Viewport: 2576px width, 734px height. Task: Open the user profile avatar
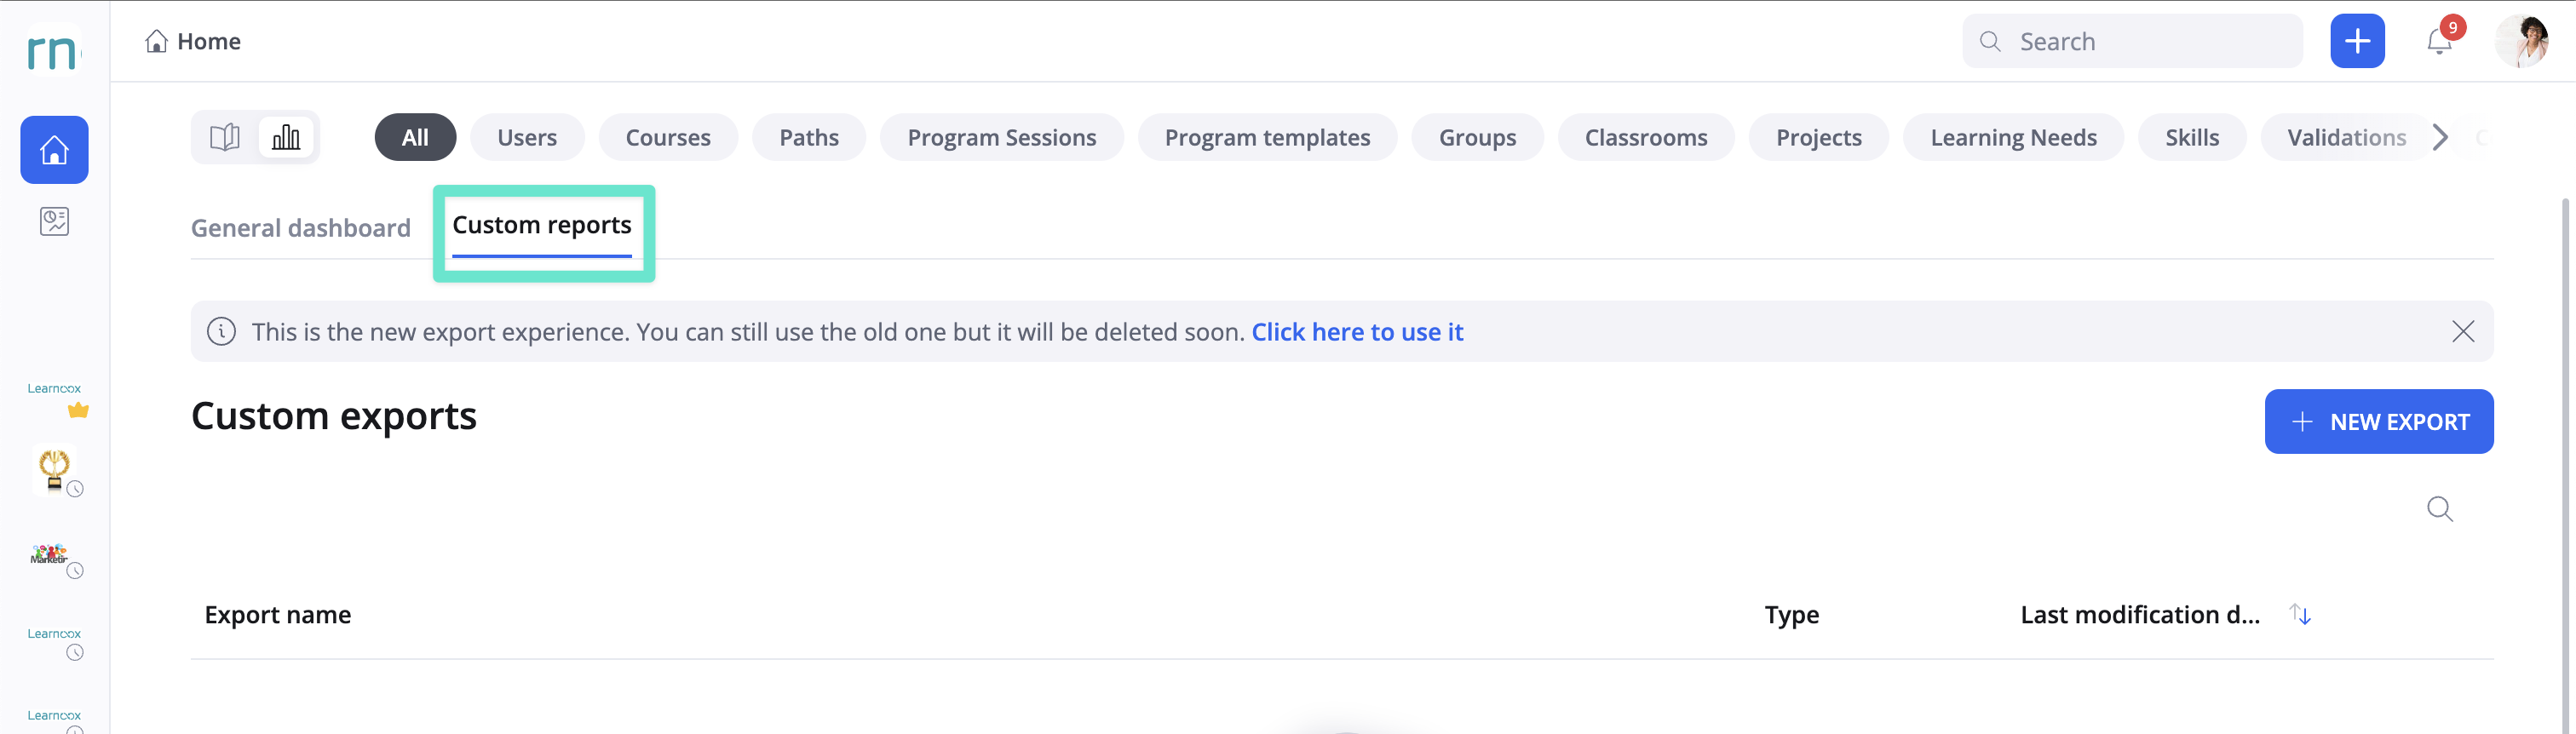pyautogui.click(x=2522, y=41)
